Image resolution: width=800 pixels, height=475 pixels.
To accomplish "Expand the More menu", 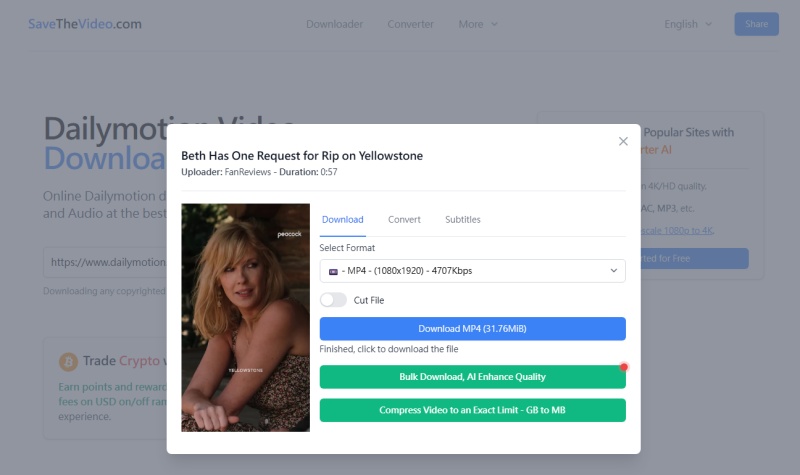I will tap(478, 24).
